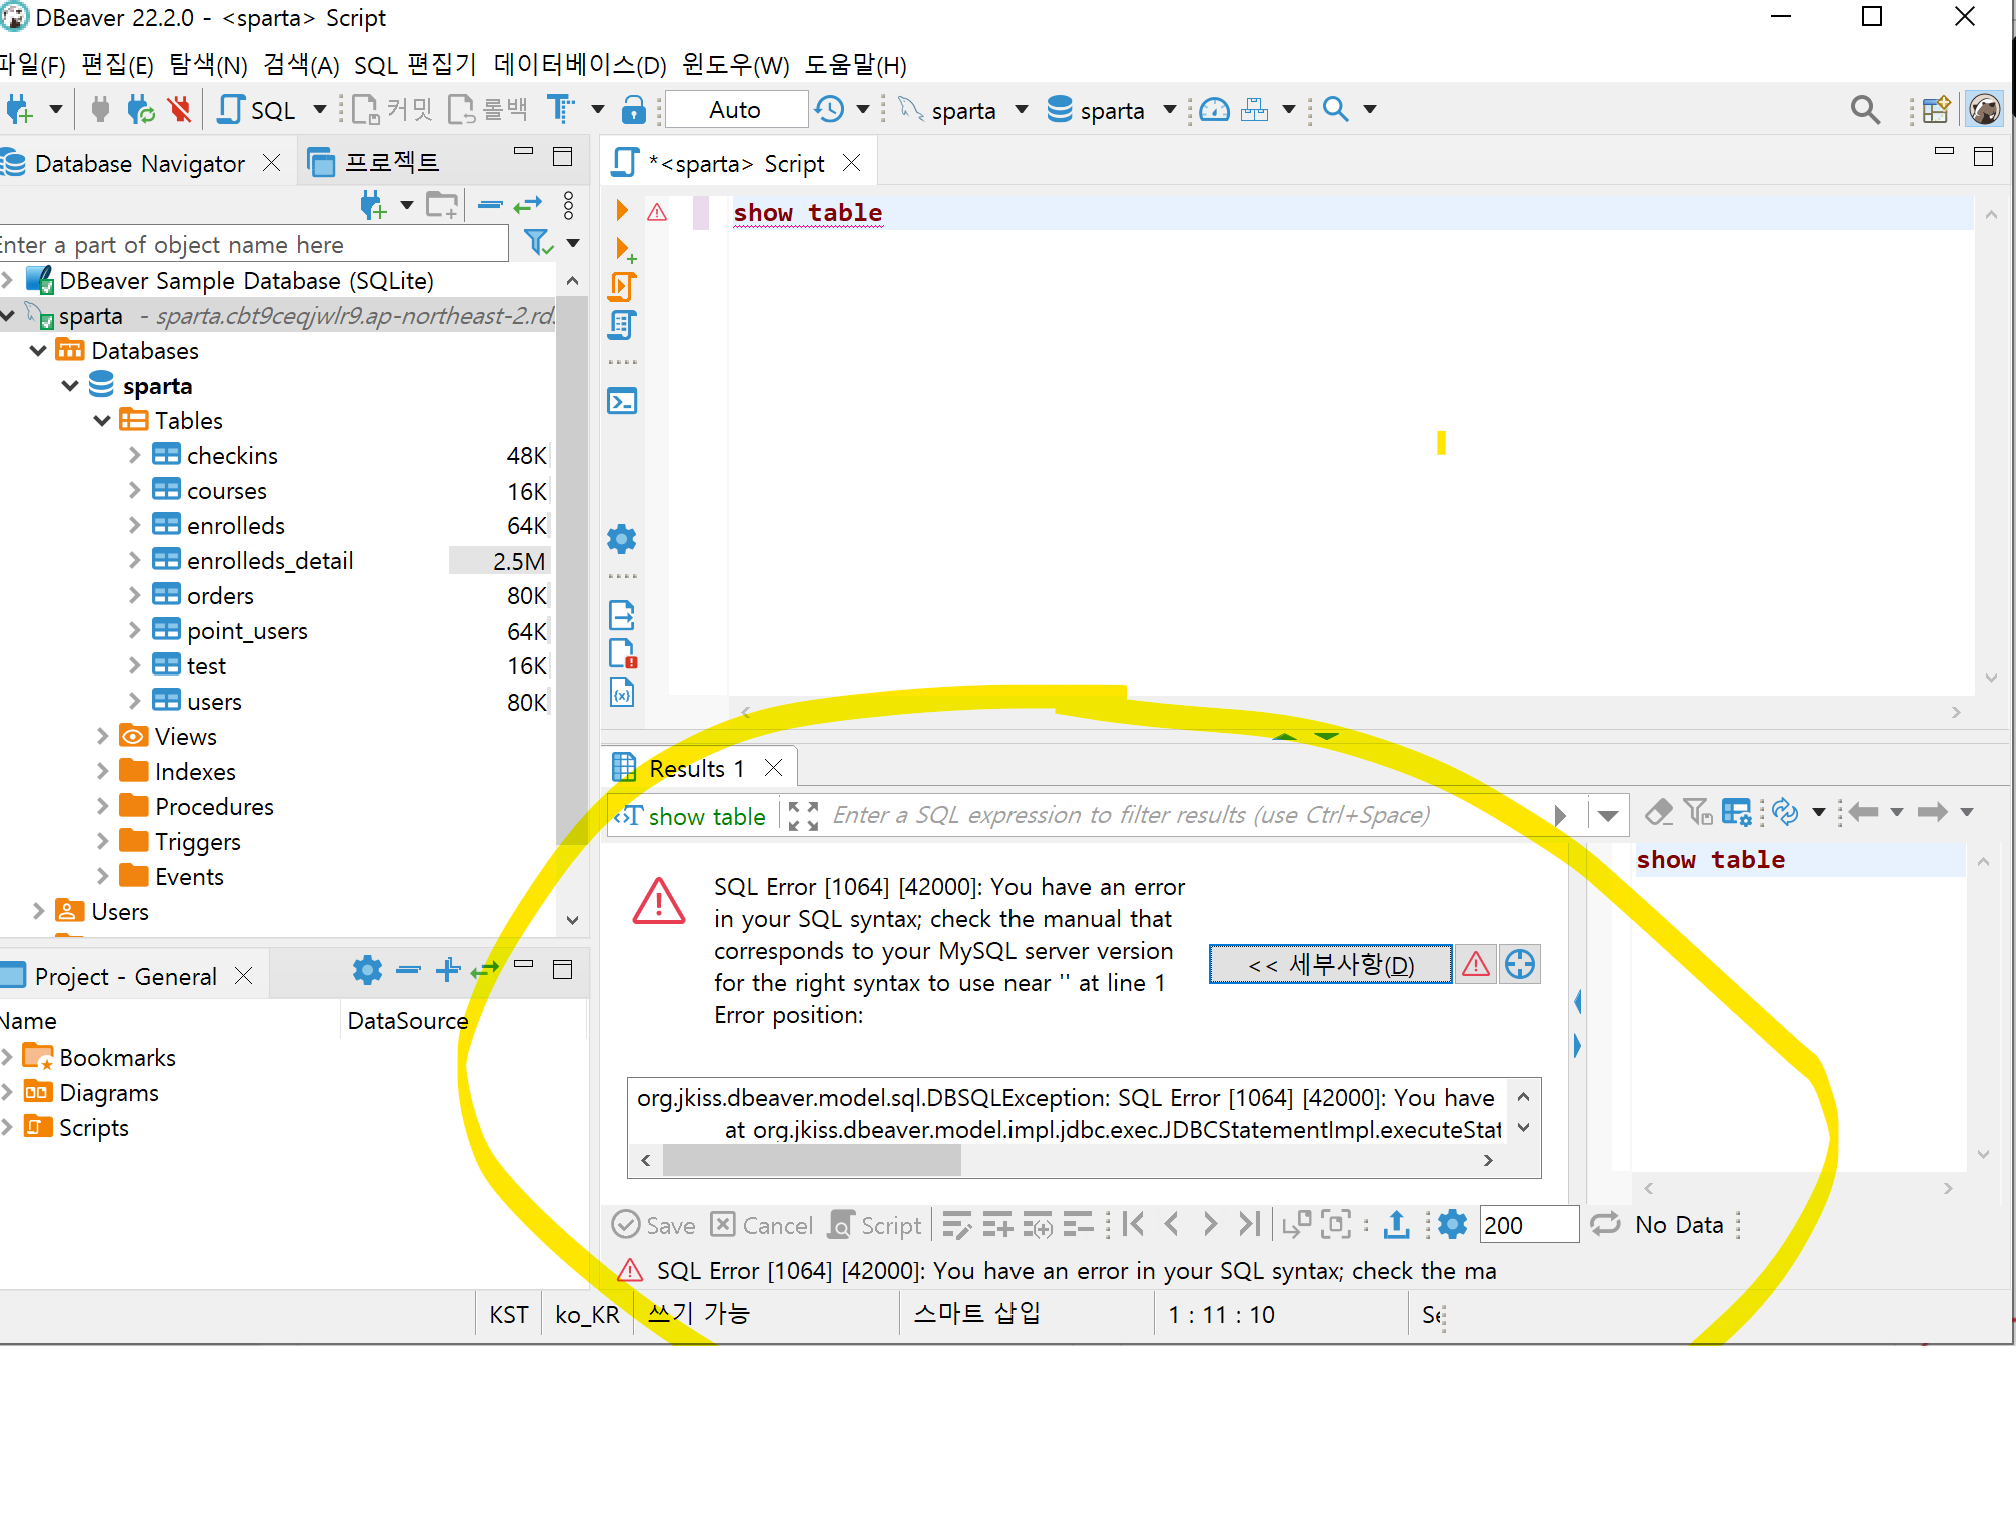Viewport: 2016px width, 1539px height.
Task: Click the magnifier search icon at toolbar far right
Action: click(1865, 109)
